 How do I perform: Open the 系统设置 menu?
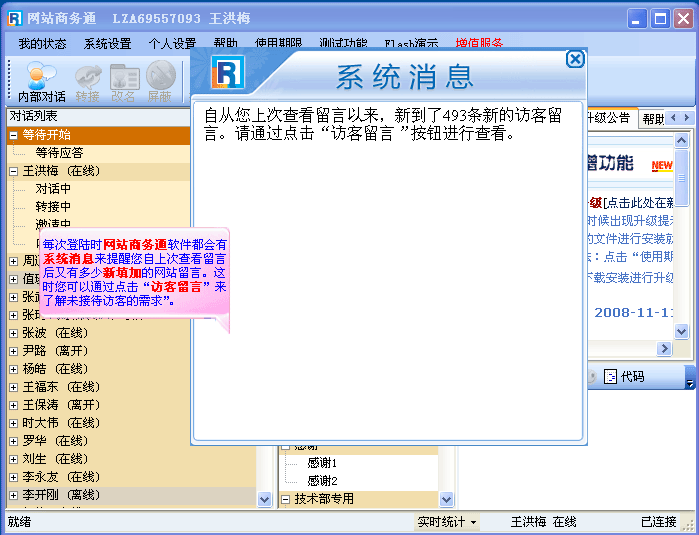107,44
